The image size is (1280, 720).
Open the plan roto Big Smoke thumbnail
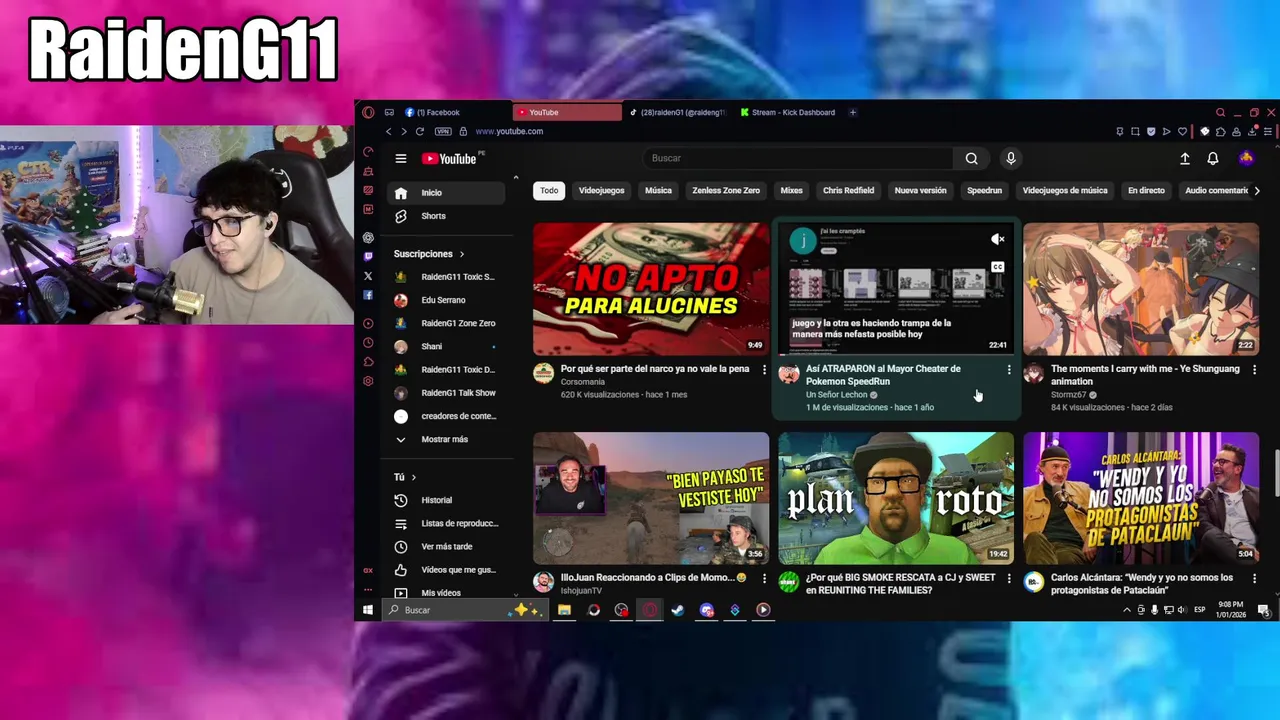pos(896,498)
